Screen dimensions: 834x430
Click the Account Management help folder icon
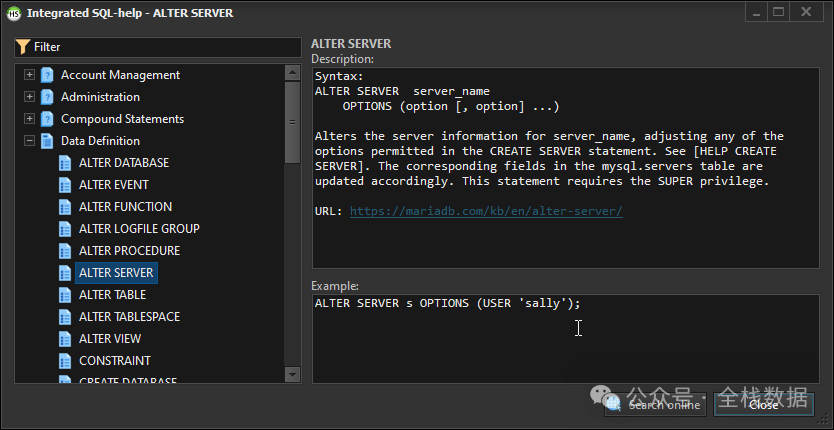[47, 75]
